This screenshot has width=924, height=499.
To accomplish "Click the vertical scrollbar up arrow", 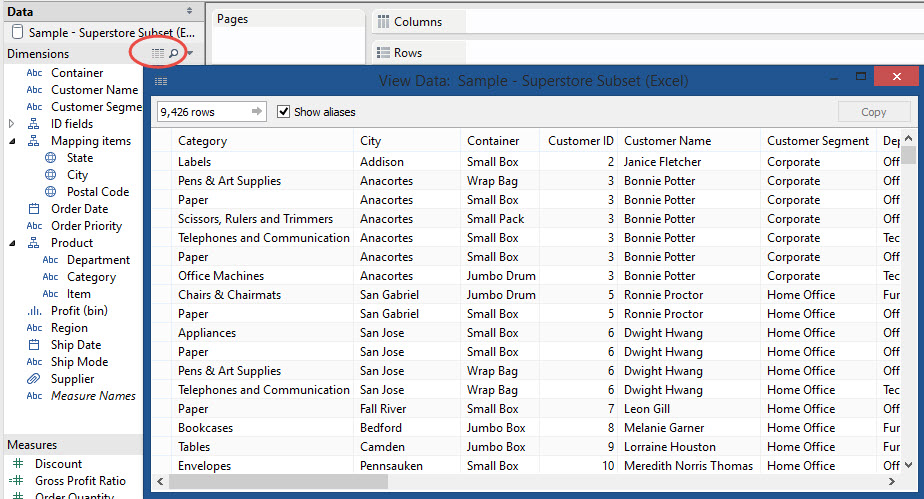I will pos(908,138).
